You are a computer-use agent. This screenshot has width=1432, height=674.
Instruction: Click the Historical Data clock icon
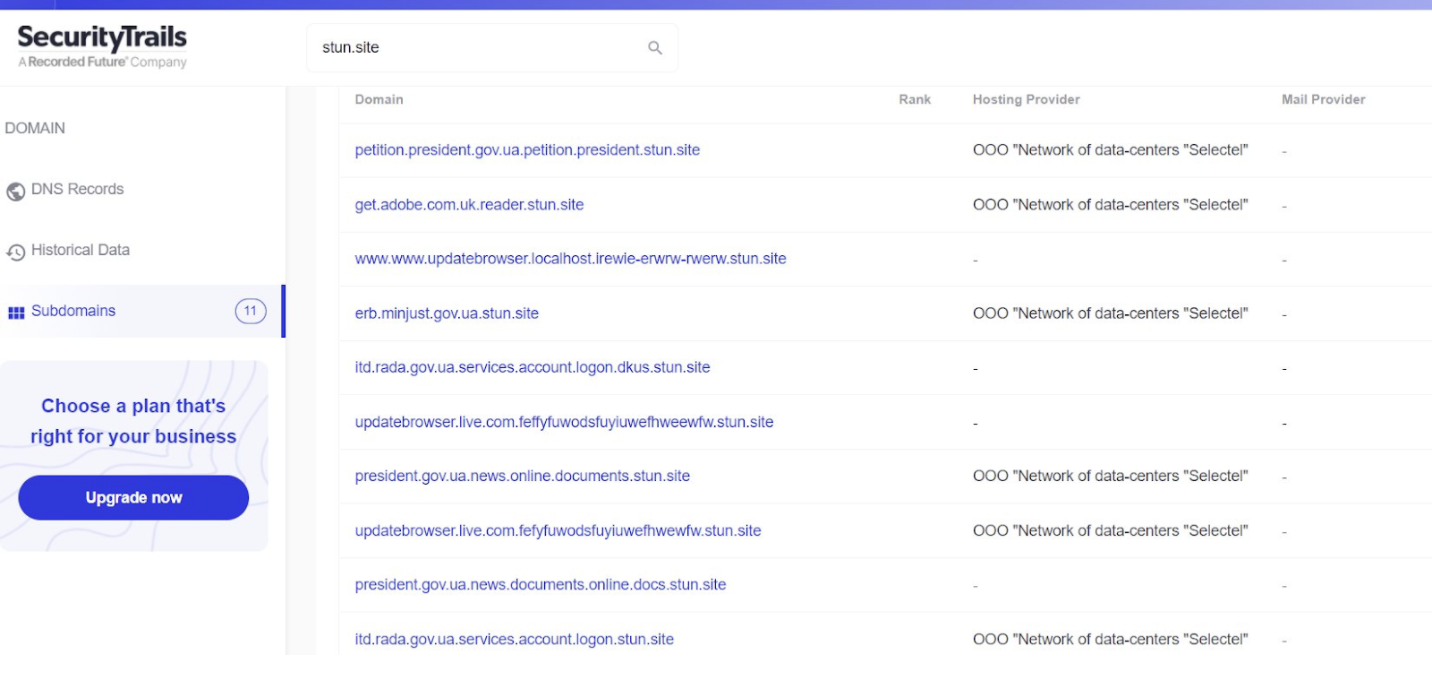16,252
